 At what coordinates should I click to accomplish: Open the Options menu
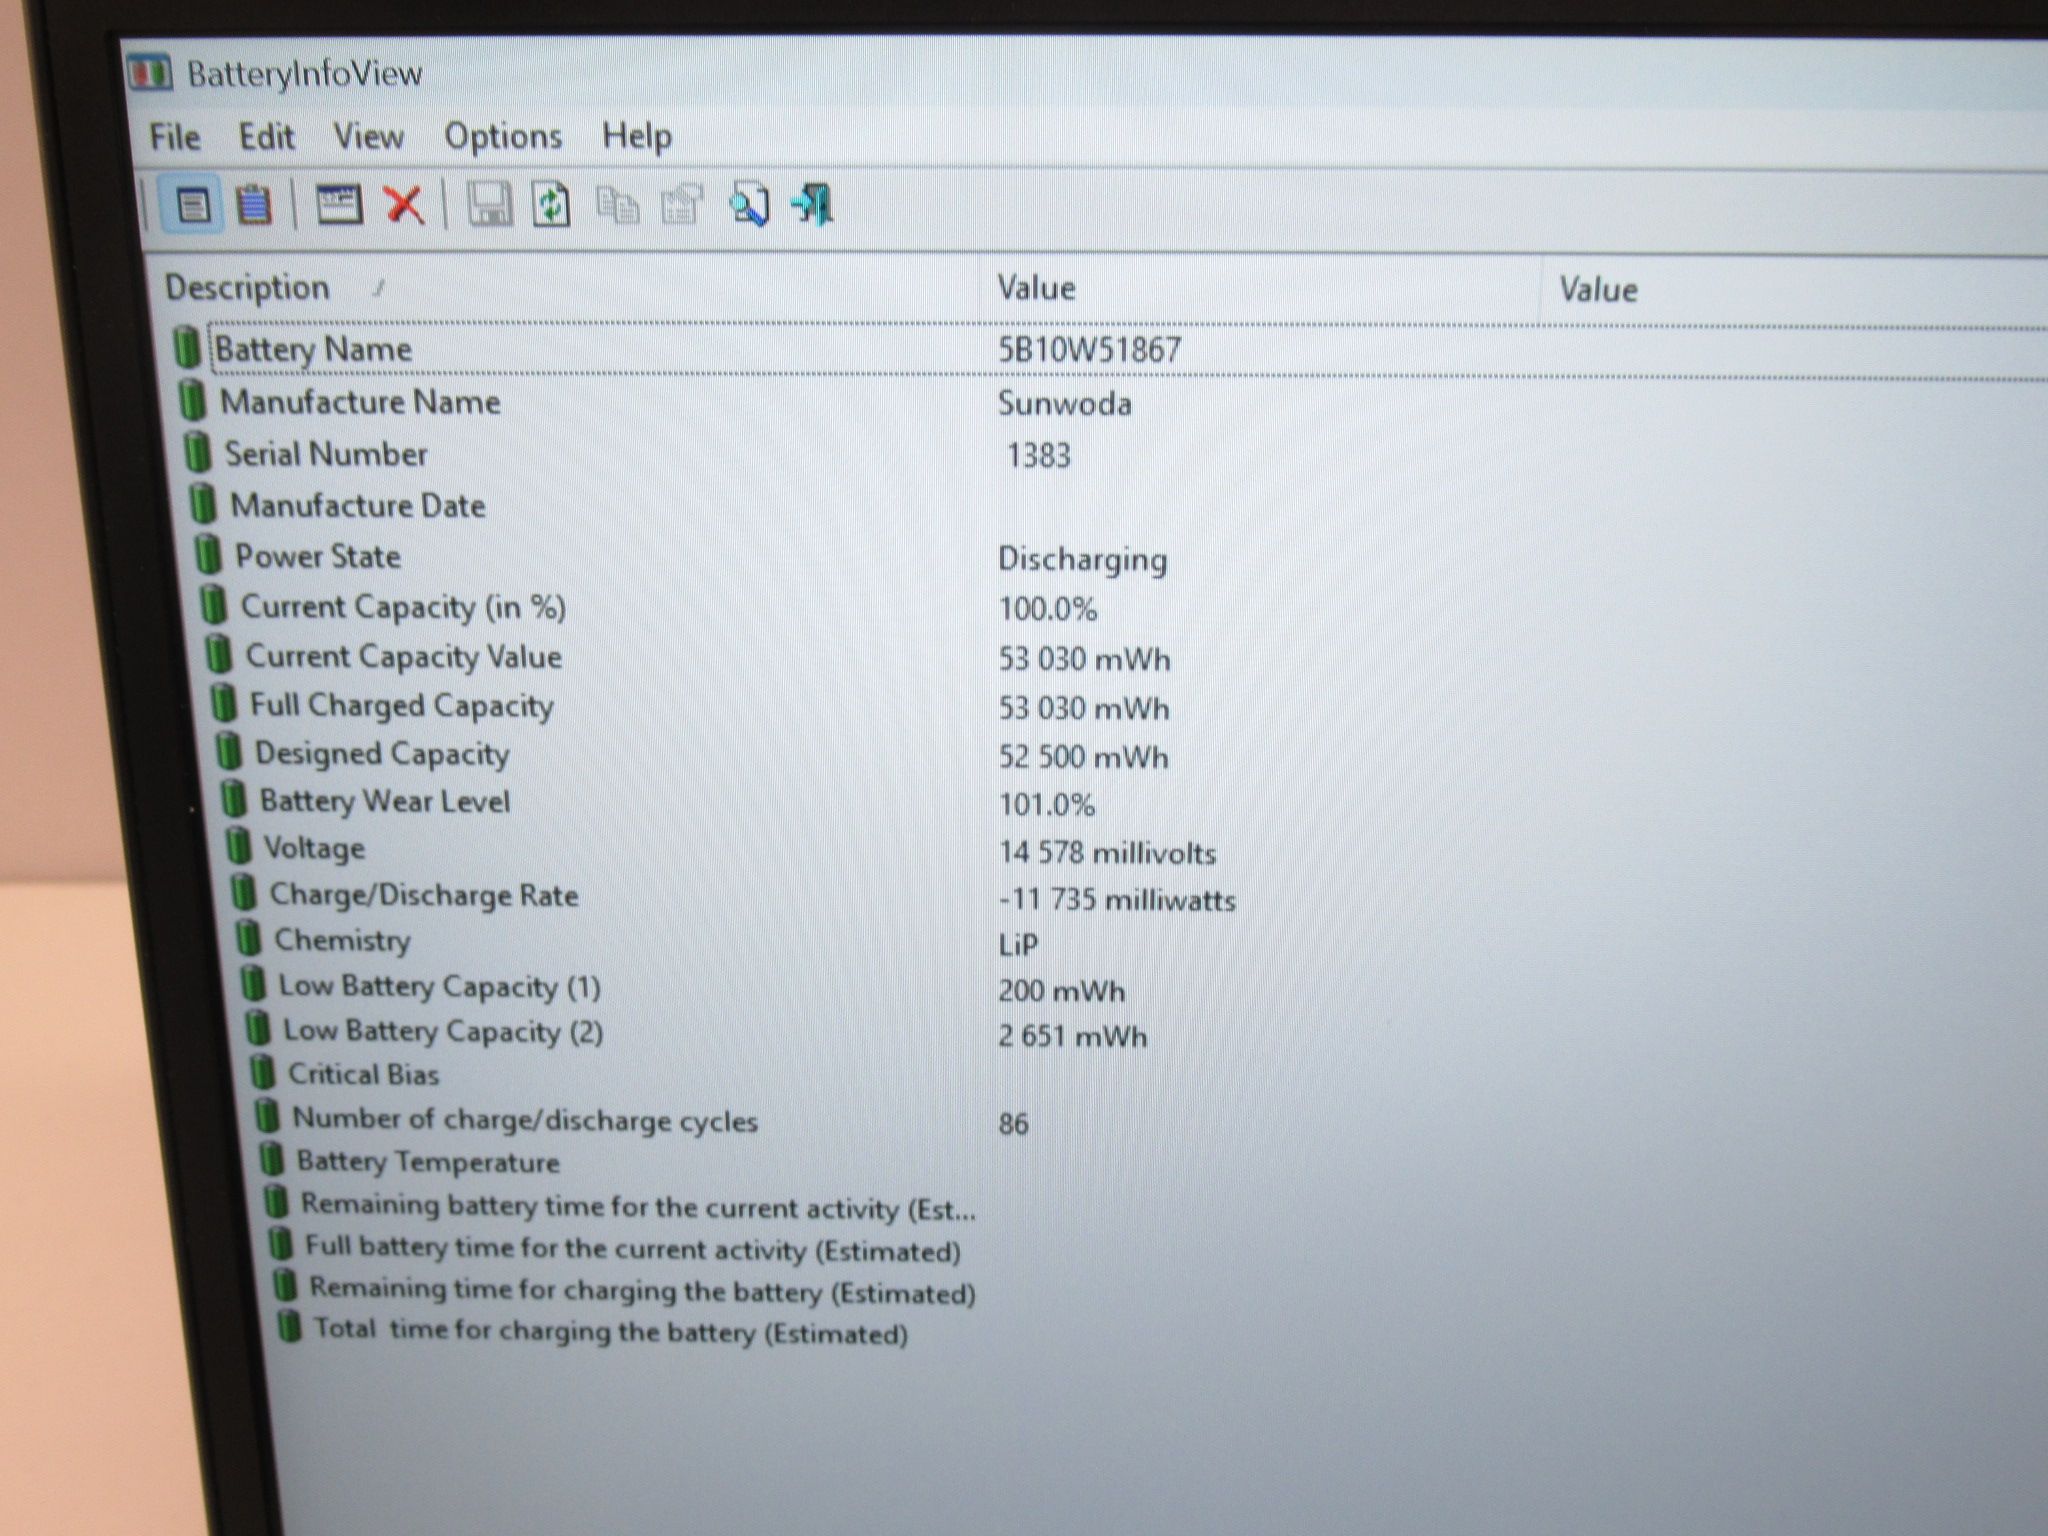click(503, 137)
